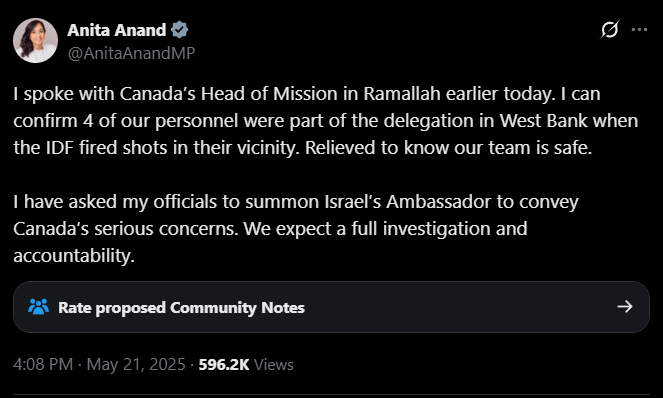Click the line 'Canada's serious concerns'
This screenshot has width=663, height=398.
(270, 229)
